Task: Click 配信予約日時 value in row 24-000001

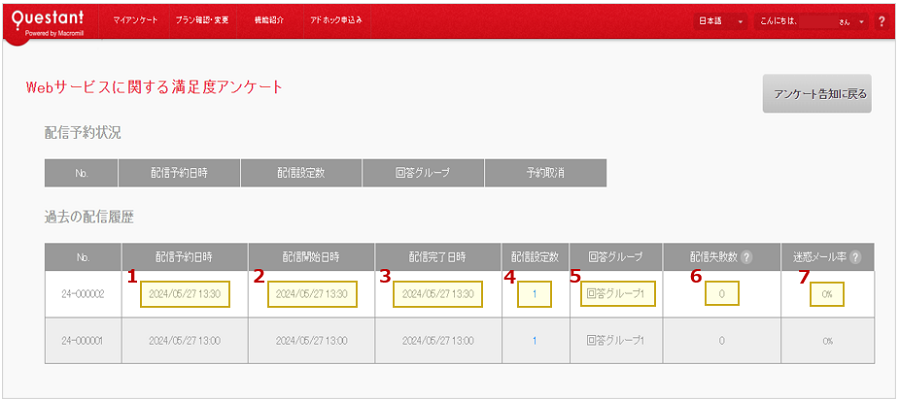Action: [x=184, y=341]
